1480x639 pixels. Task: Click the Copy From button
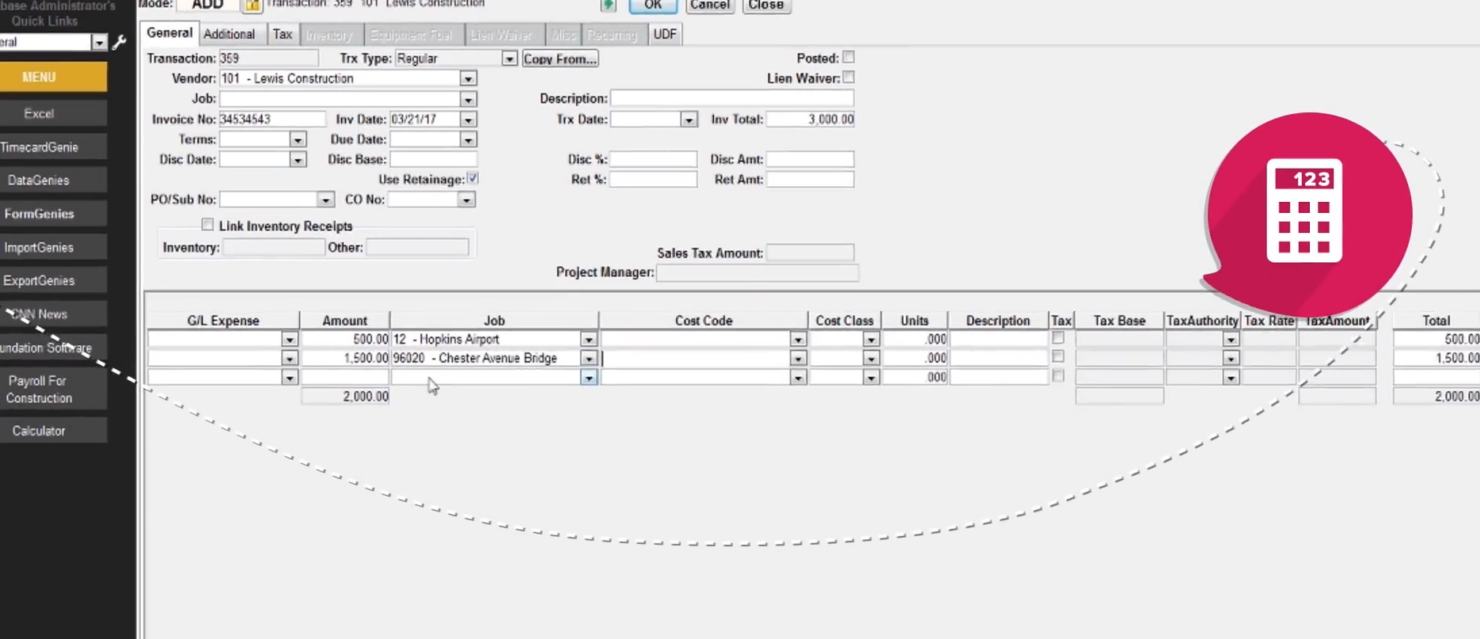[559, 59]
